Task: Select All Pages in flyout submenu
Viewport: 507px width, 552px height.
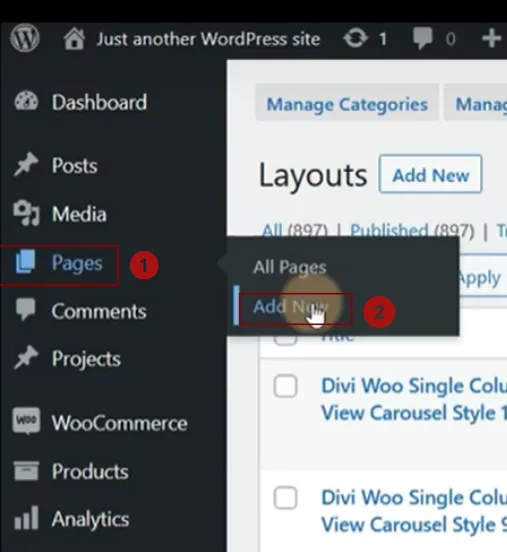Action: click(290, 267)
